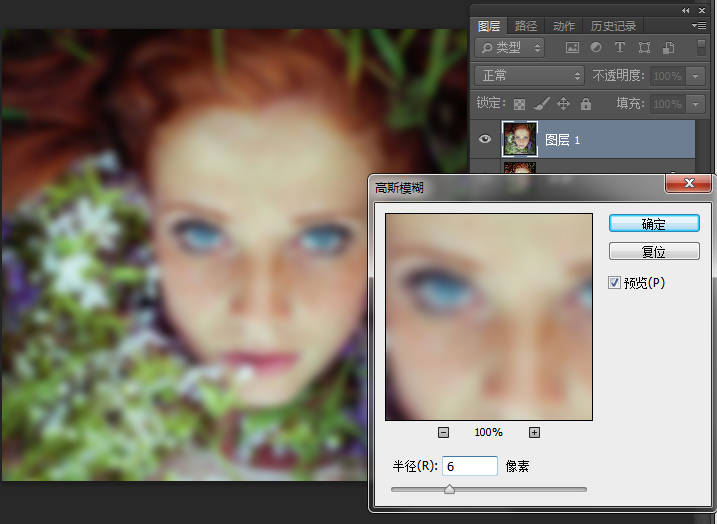Image resolution: width=717 pixels, height=524 pixels.
Task: Select the 图层 1 layer name
Action: pos(562,140)
